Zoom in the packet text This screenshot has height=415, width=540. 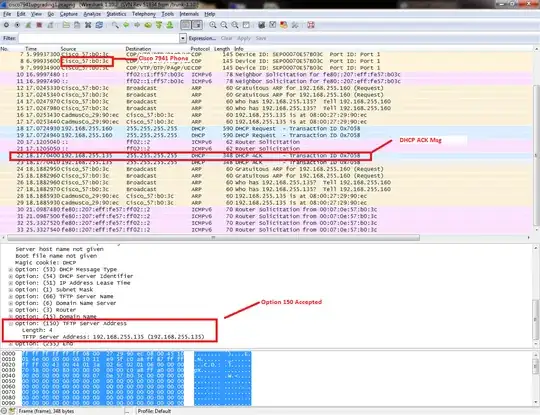[213, 25]
